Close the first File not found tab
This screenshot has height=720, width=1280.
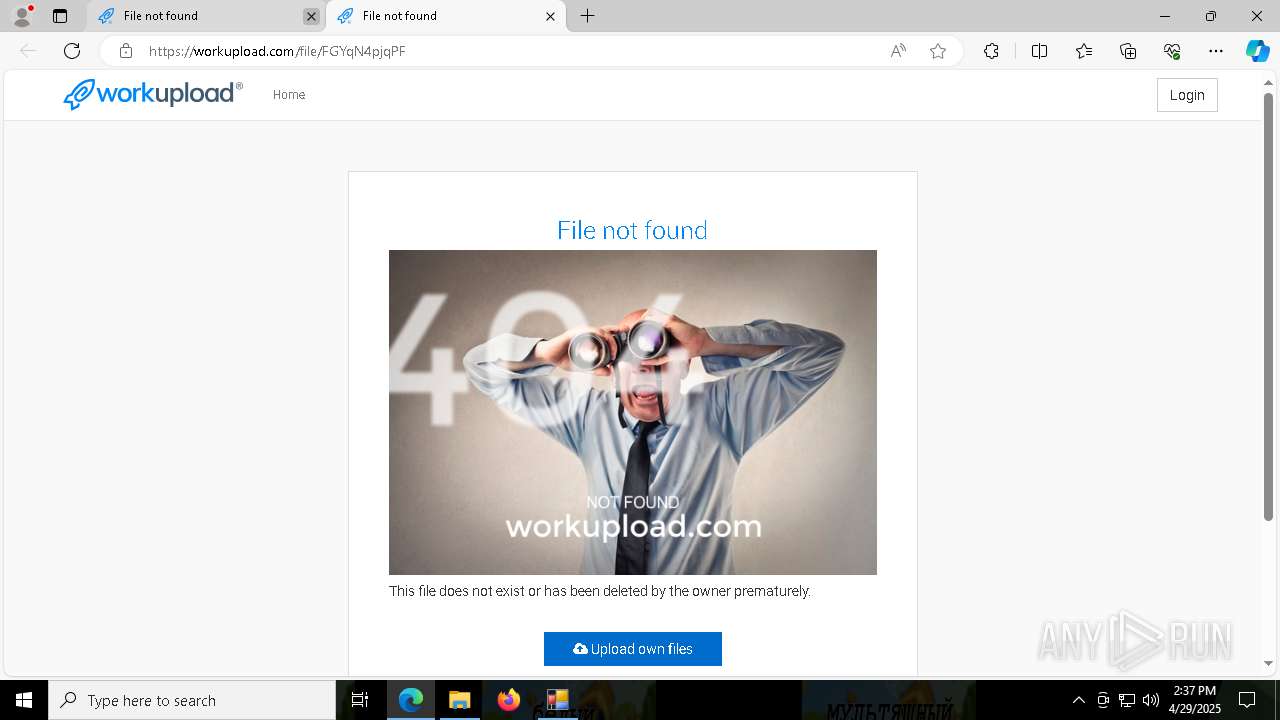tap(311, 16)
